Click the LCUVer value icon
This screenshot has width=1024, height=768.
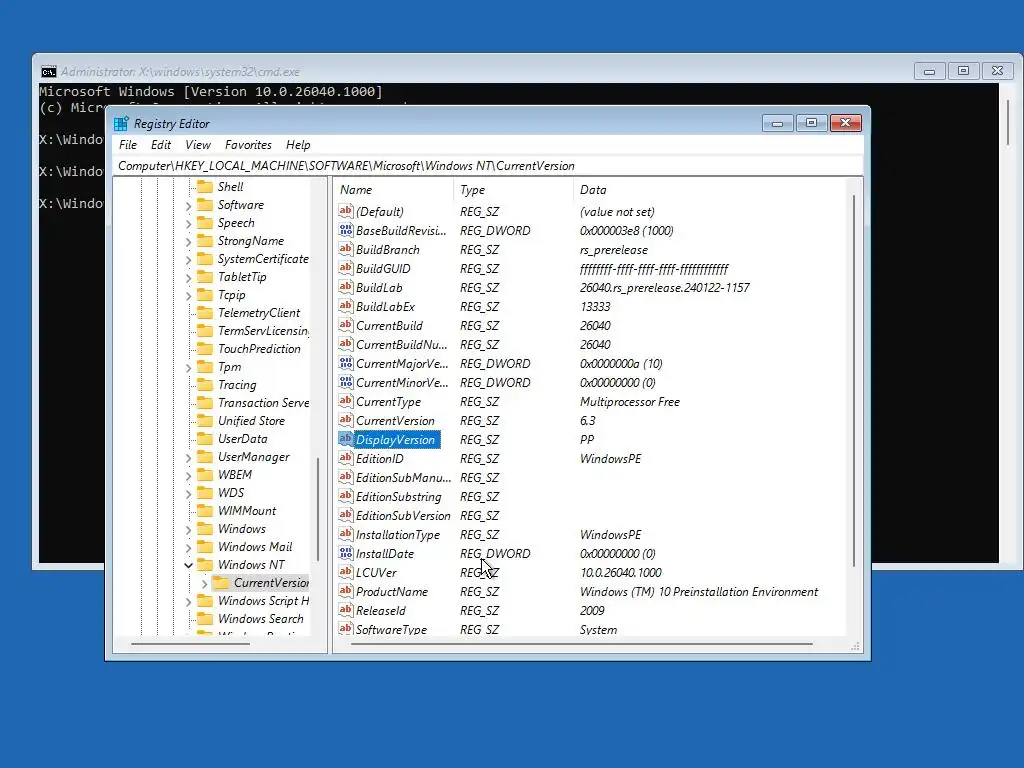[x=345, y=572]
